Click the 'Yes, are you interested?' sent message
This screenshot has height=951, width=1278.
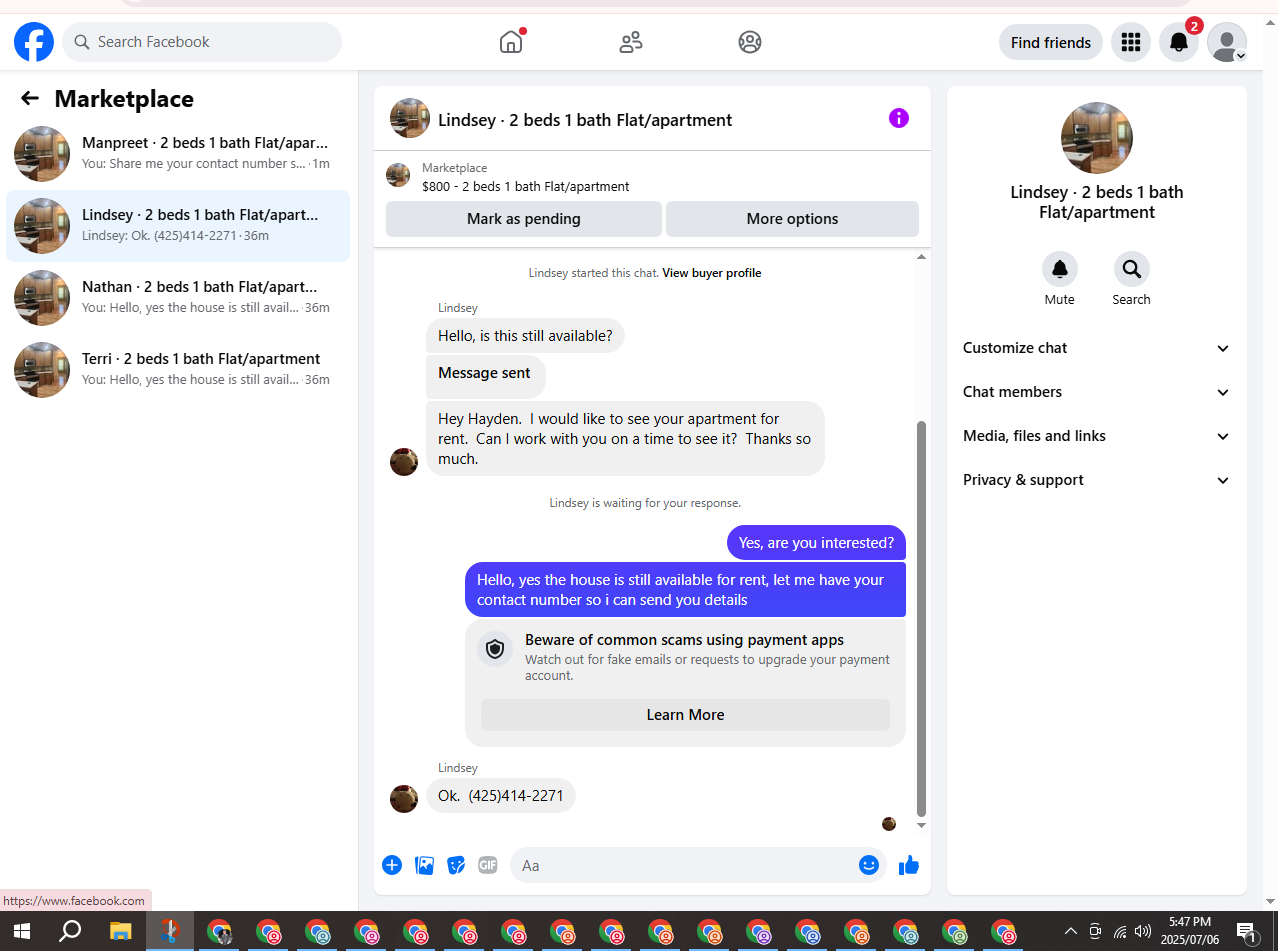click(816, 543)
